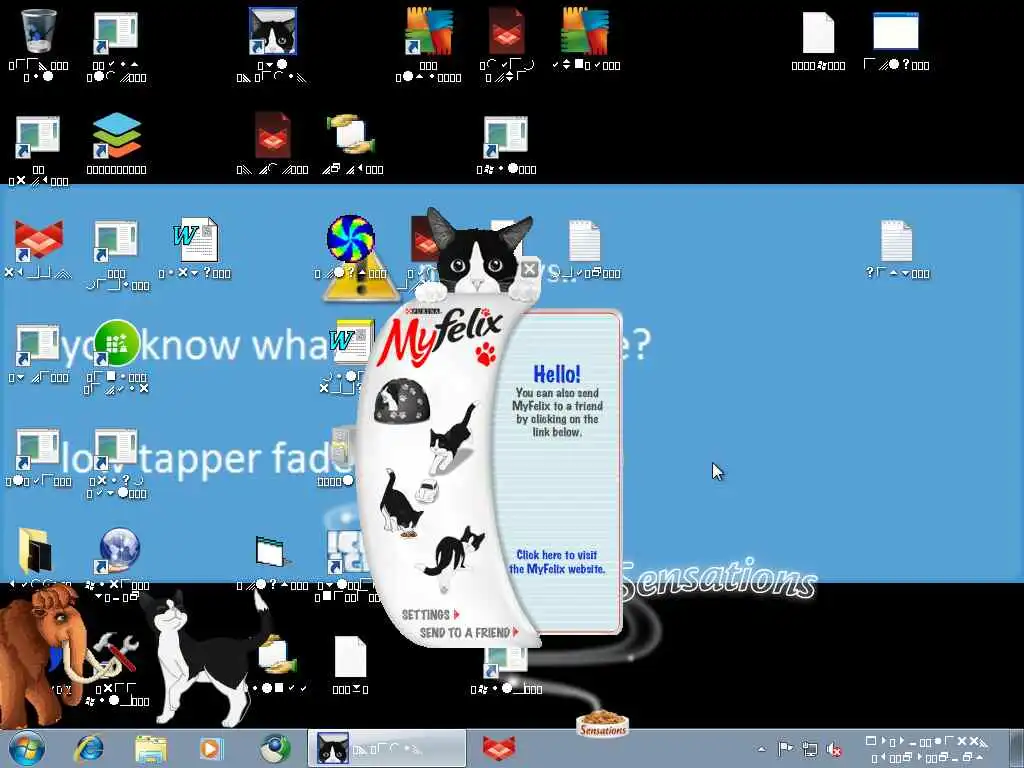Open the cat face shortcut on desktop
The width and height of the screenshot is (1024, 768).
click(273, 31)
